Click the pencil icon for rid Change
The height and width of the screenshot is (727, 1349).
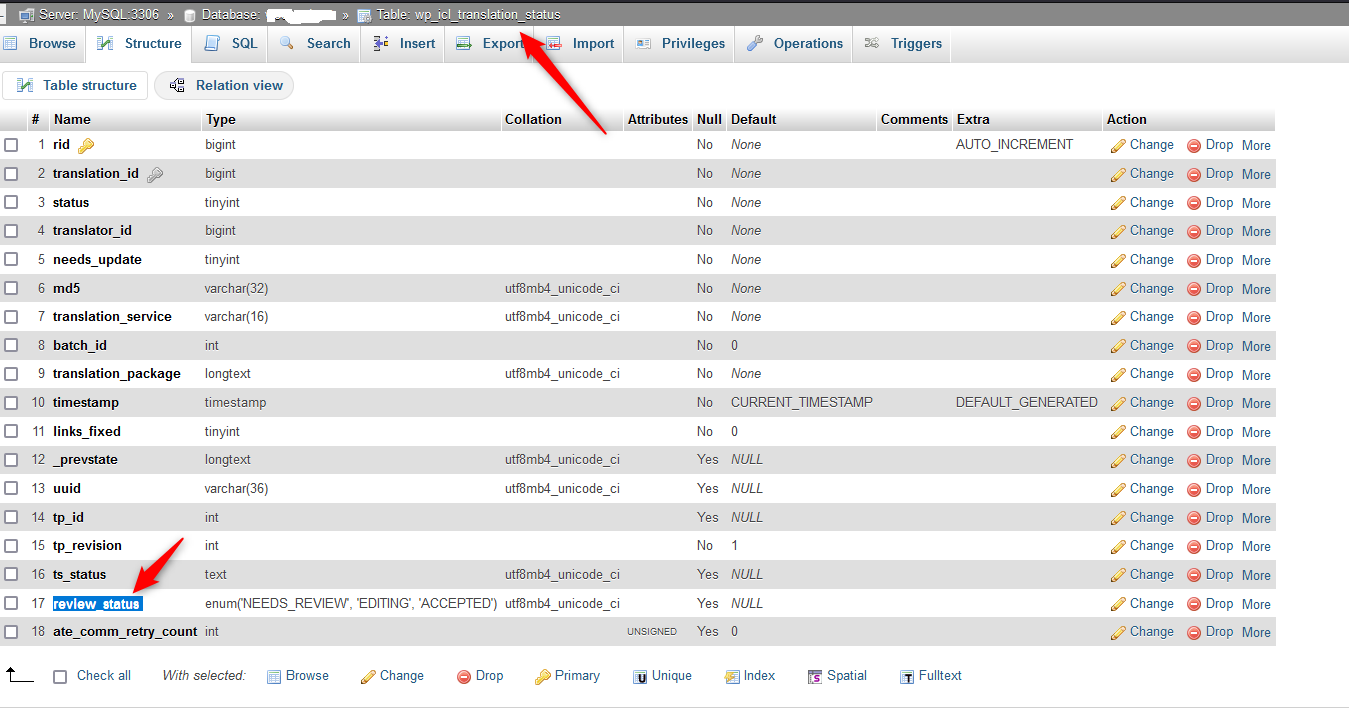pos(1118,146)
